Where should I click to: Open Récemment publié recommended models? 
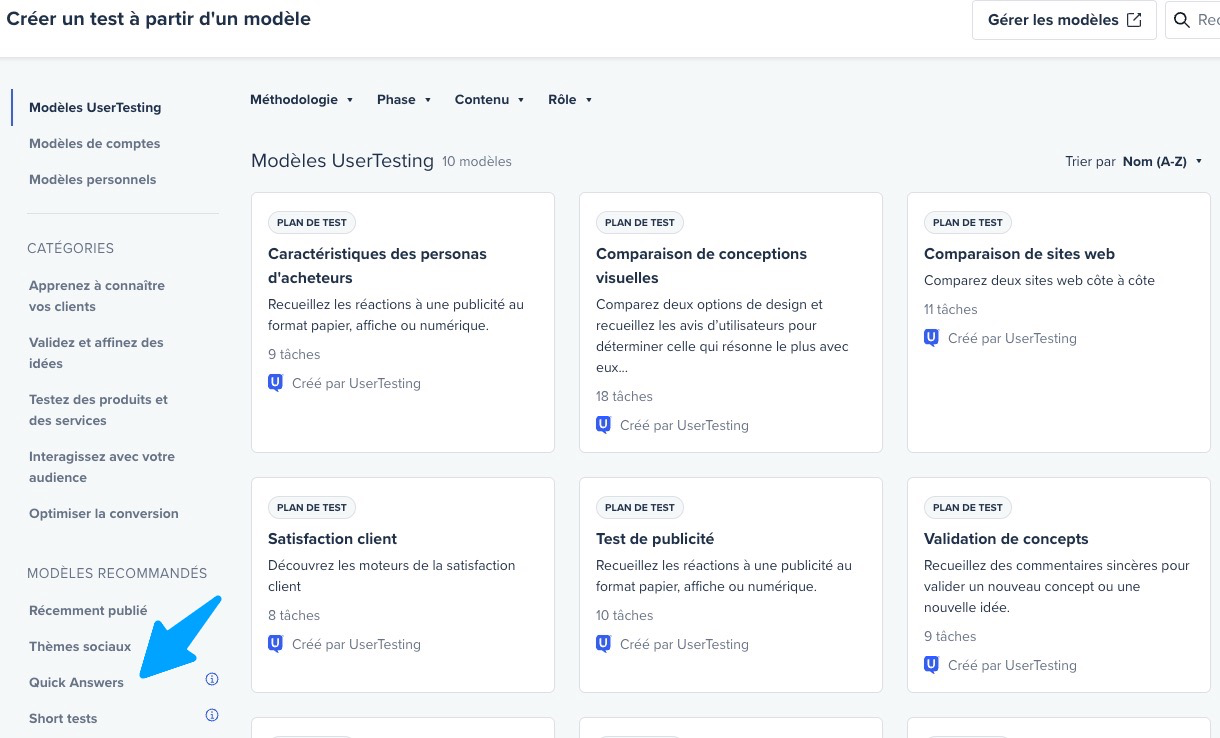[88, 611]
